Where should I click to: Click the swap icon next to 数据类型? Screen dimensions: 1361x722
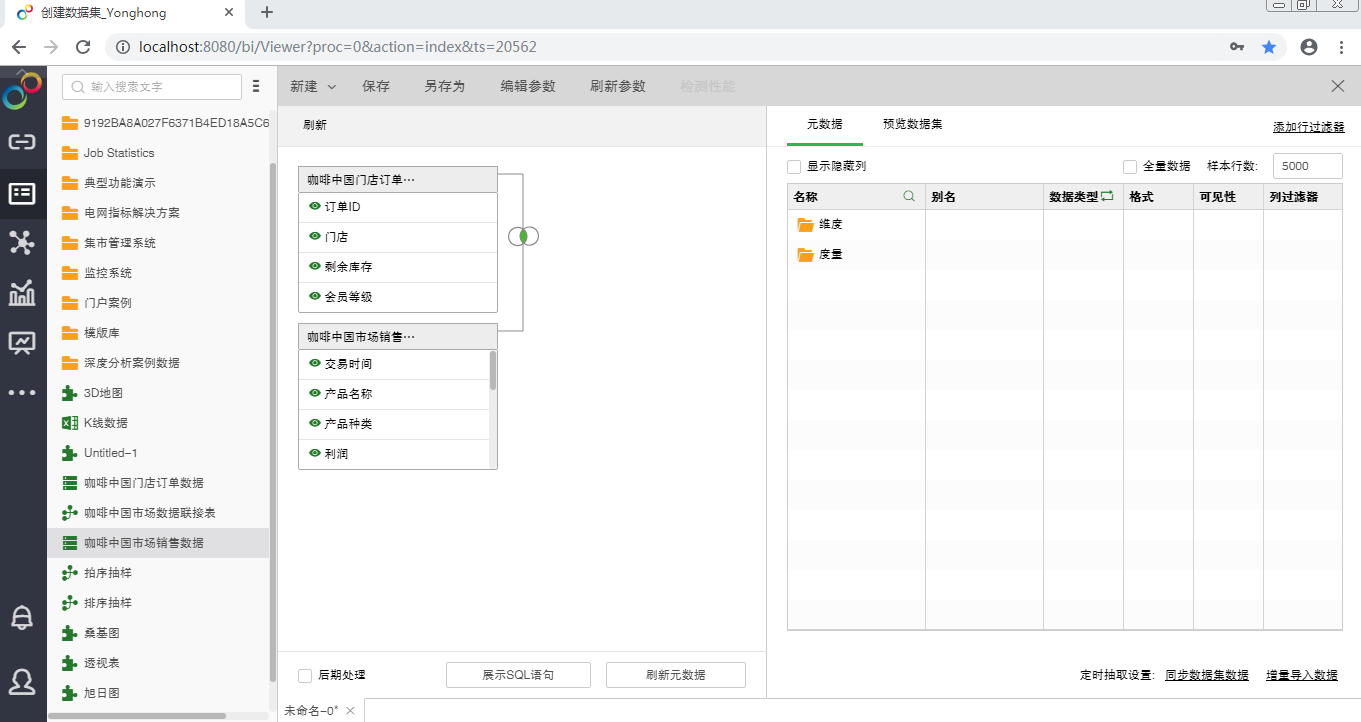click(1107, 197)
